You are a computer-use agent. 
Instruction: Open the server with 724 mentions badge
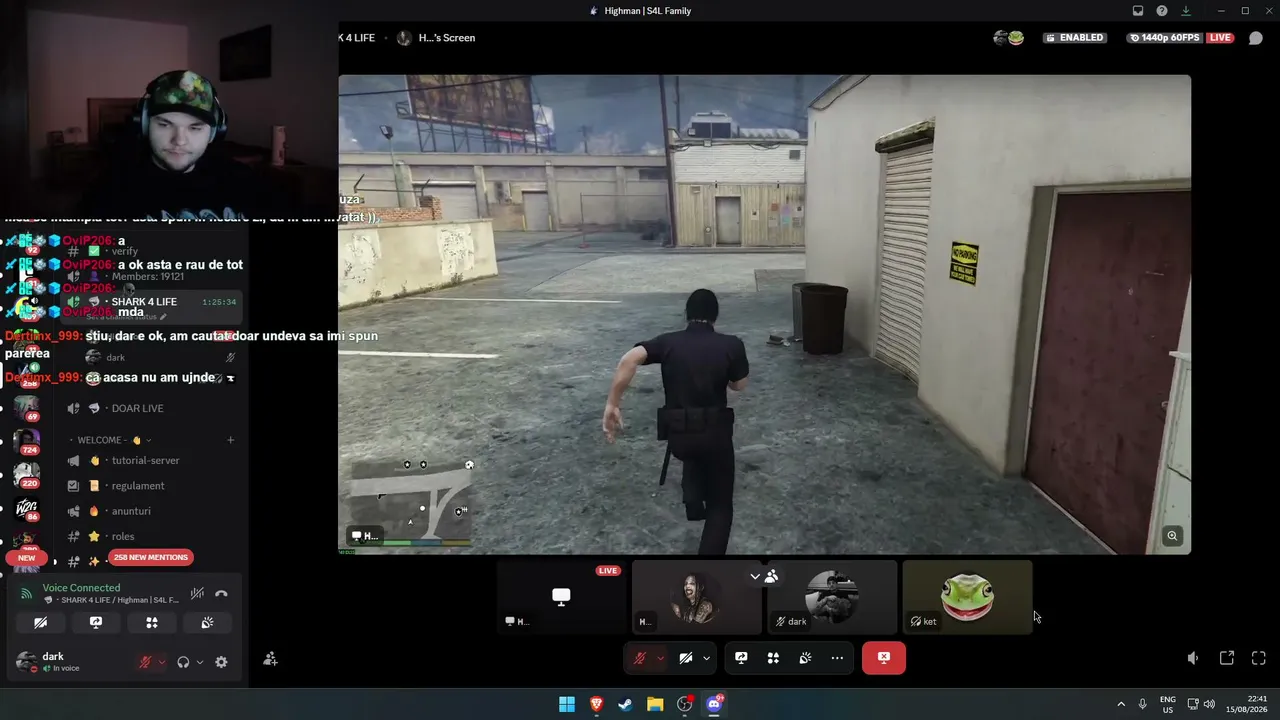click(x=27, y=441)
